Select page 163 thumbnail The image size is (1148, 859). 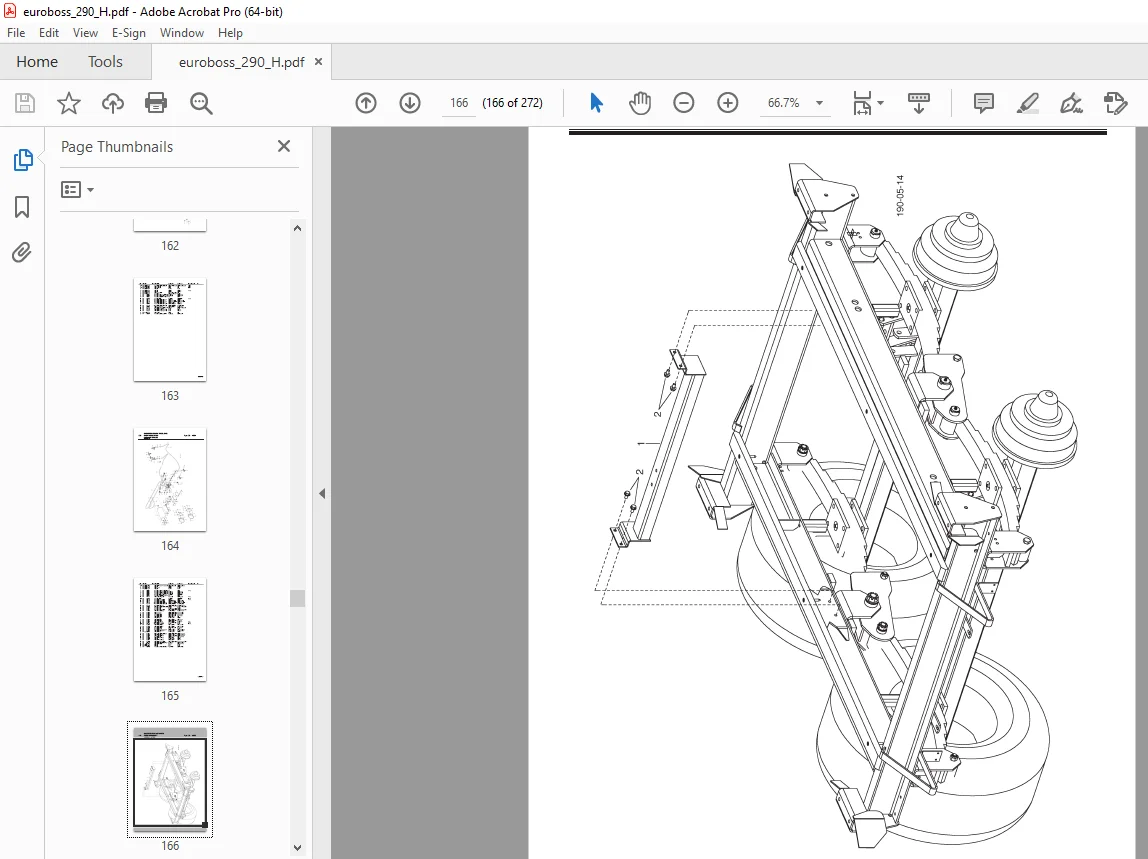coord(170,330)
